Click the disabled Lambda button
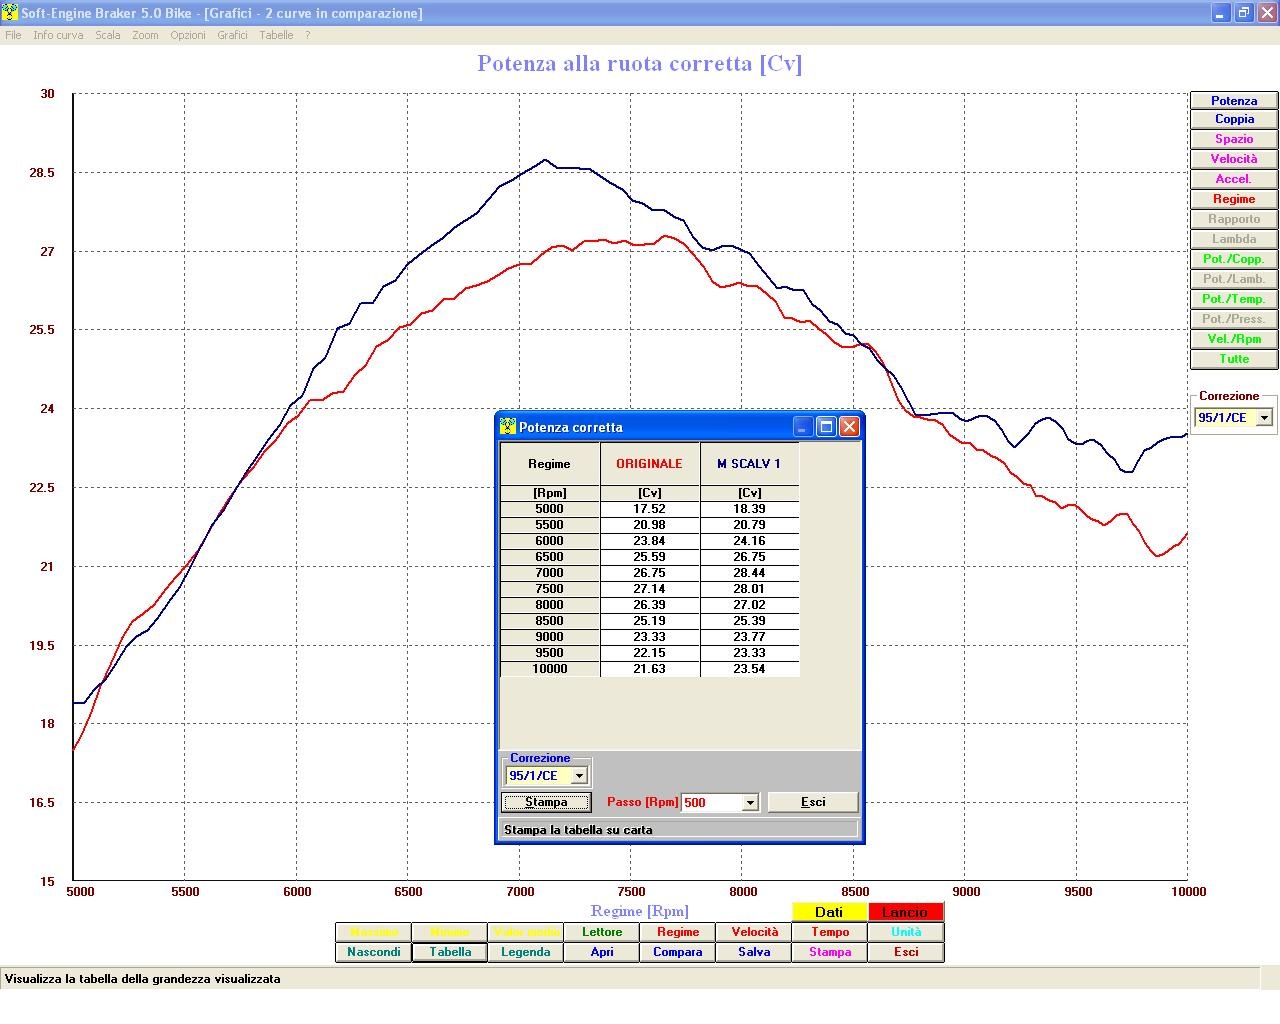 (1234, 239)
